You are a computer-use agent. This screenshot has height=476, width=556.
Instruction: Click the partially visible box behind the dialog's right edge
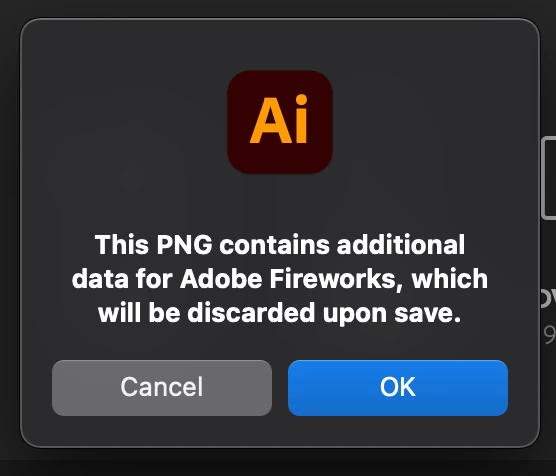pyautogui.click(x=549, y=177)
